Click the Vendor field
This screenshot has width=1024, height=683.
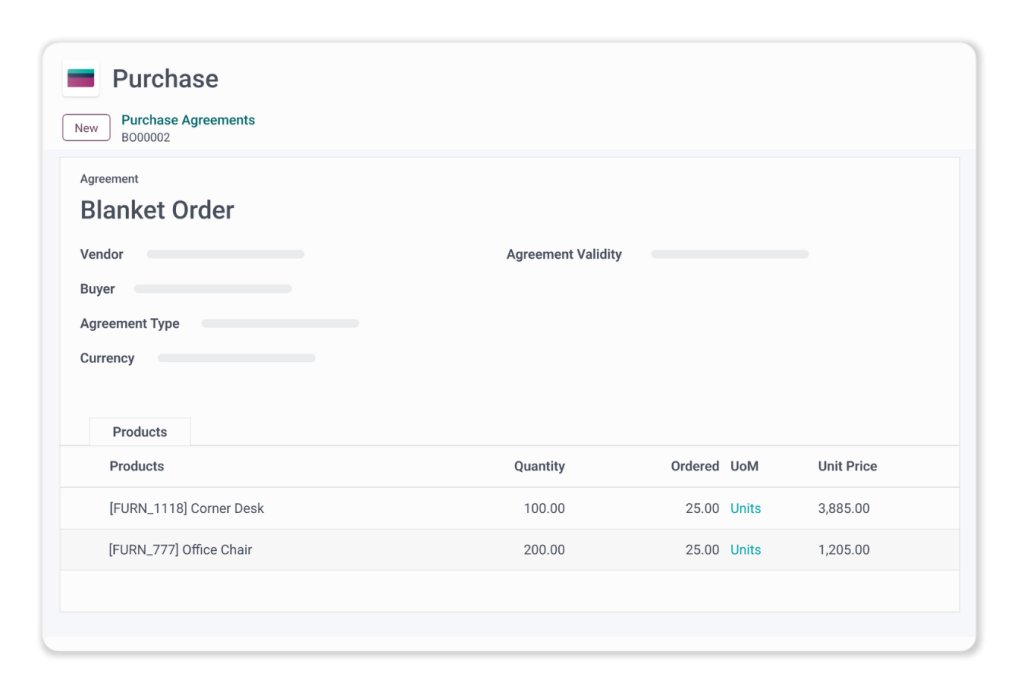click(225, 255)
